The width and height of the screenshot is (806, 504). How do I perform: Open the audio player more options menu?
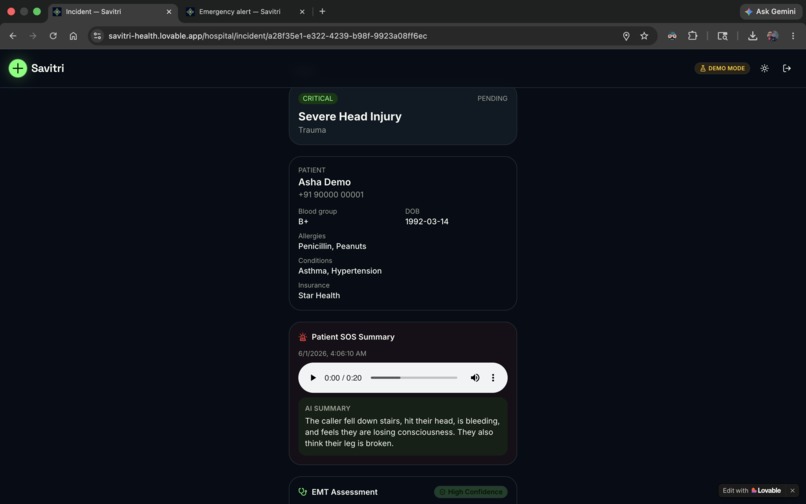pos(492,378)
